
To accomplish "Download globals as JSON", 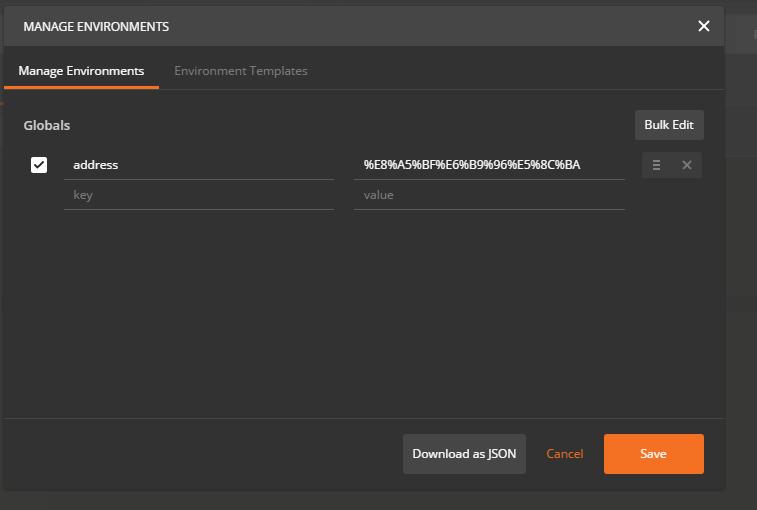I will pos(464,453).
